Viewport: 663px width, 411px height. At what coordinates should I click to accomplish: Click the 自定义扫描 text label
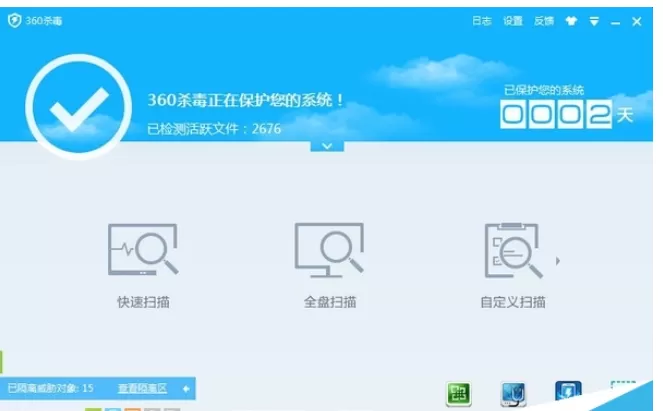513,302
